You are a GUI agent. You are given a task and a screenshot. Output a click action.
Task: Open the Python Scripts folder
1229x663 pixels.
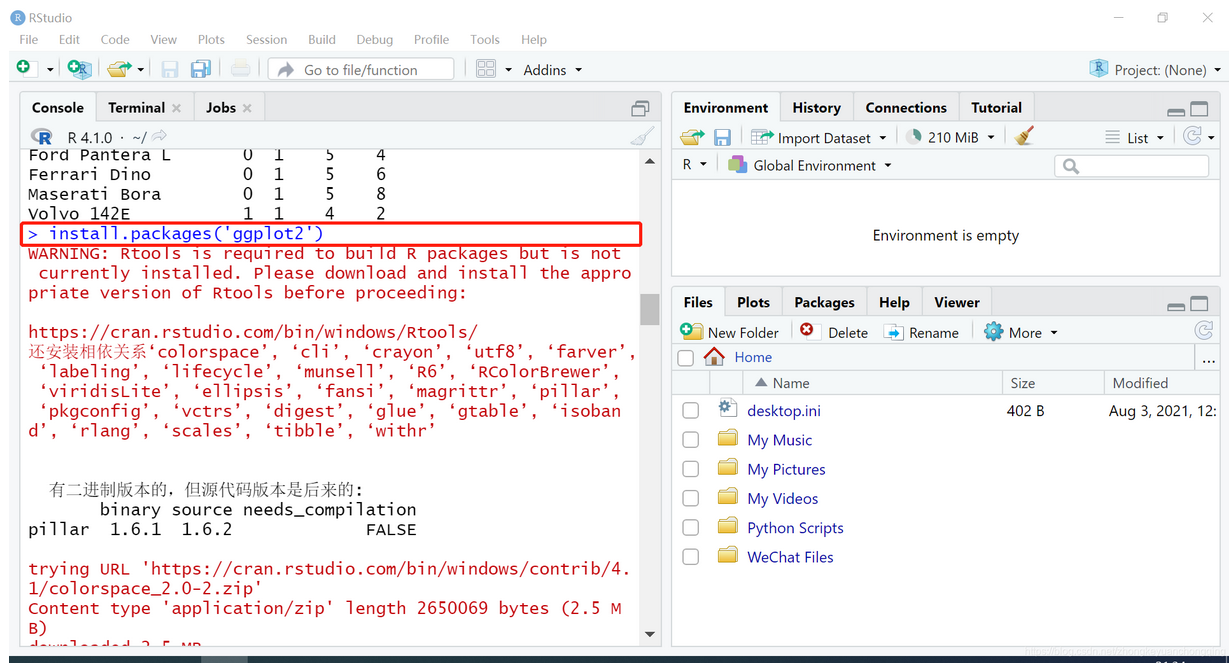(x=795, y=527)
